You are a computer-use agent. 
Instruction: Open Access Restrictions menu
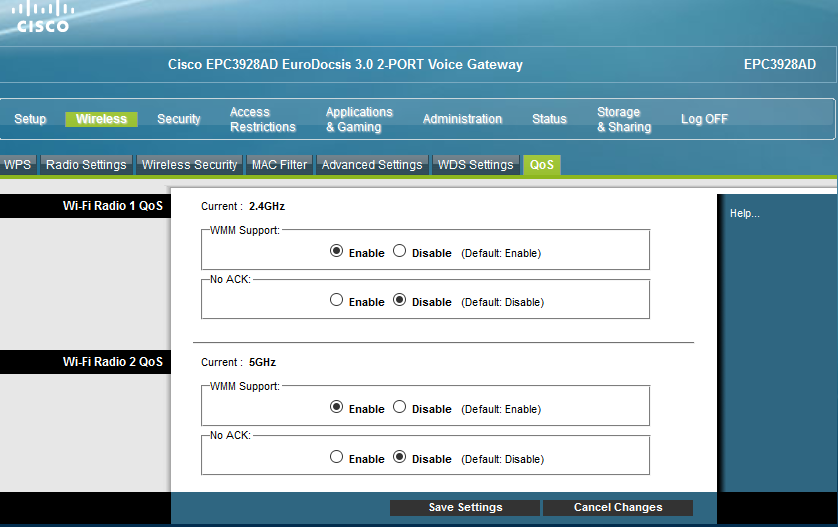click(262, 119)
